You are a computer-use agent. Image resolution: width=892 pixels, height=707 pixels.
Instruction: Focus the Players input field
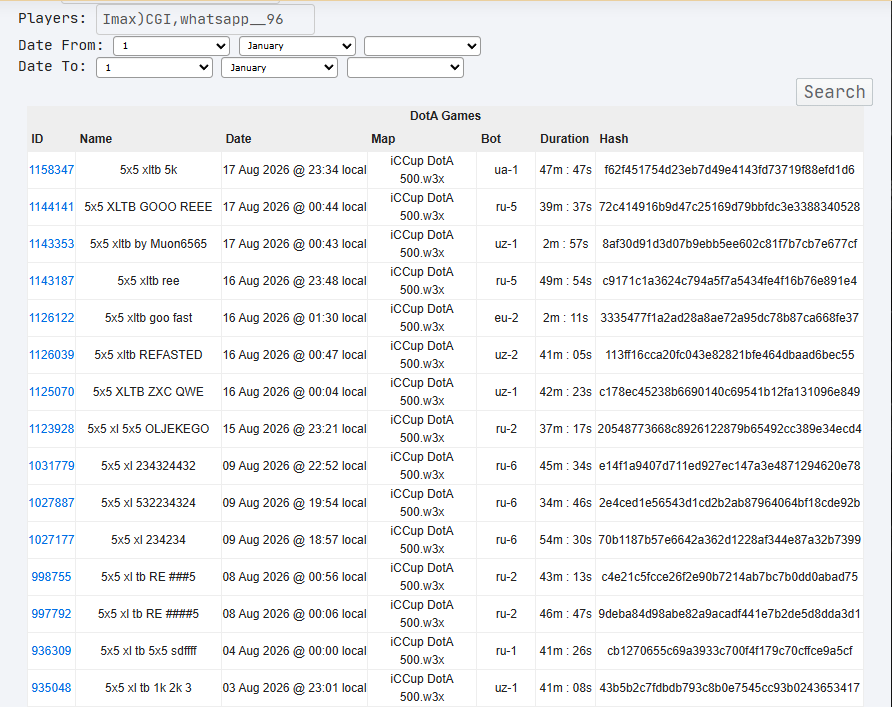pyautogui.click(x=205, y=19)
